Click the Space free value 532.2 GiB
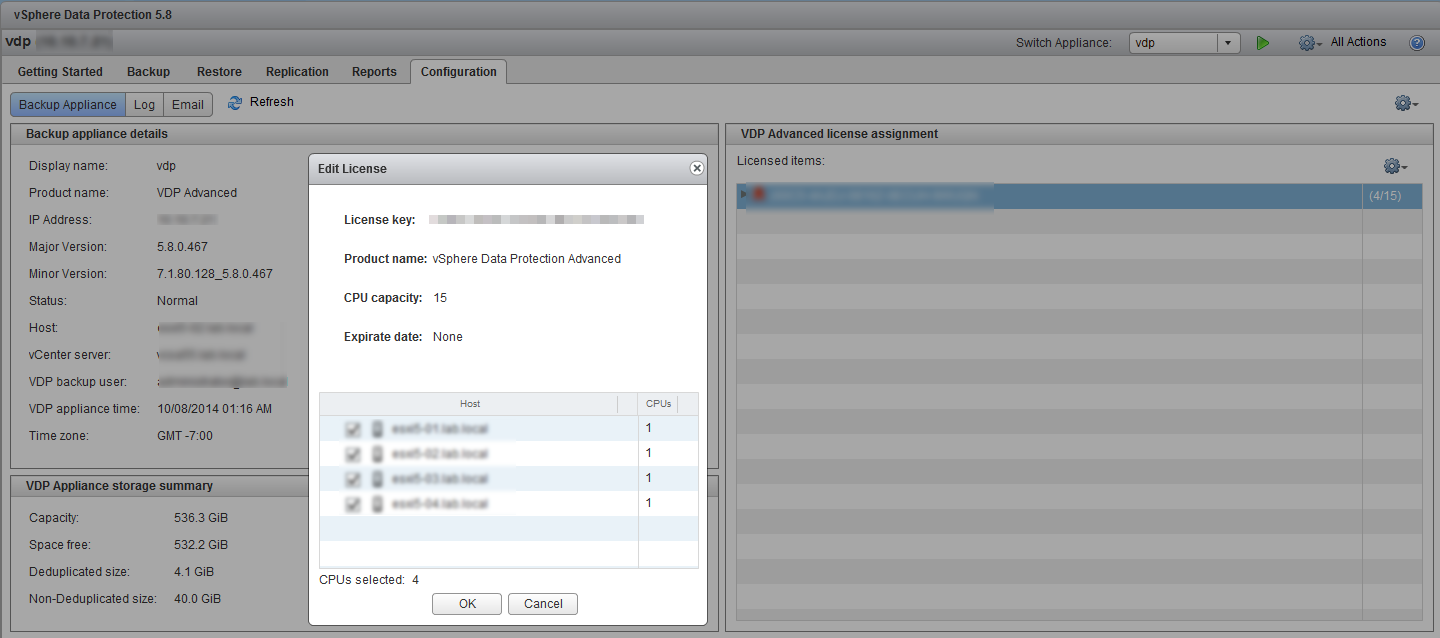 pos(201,545)
